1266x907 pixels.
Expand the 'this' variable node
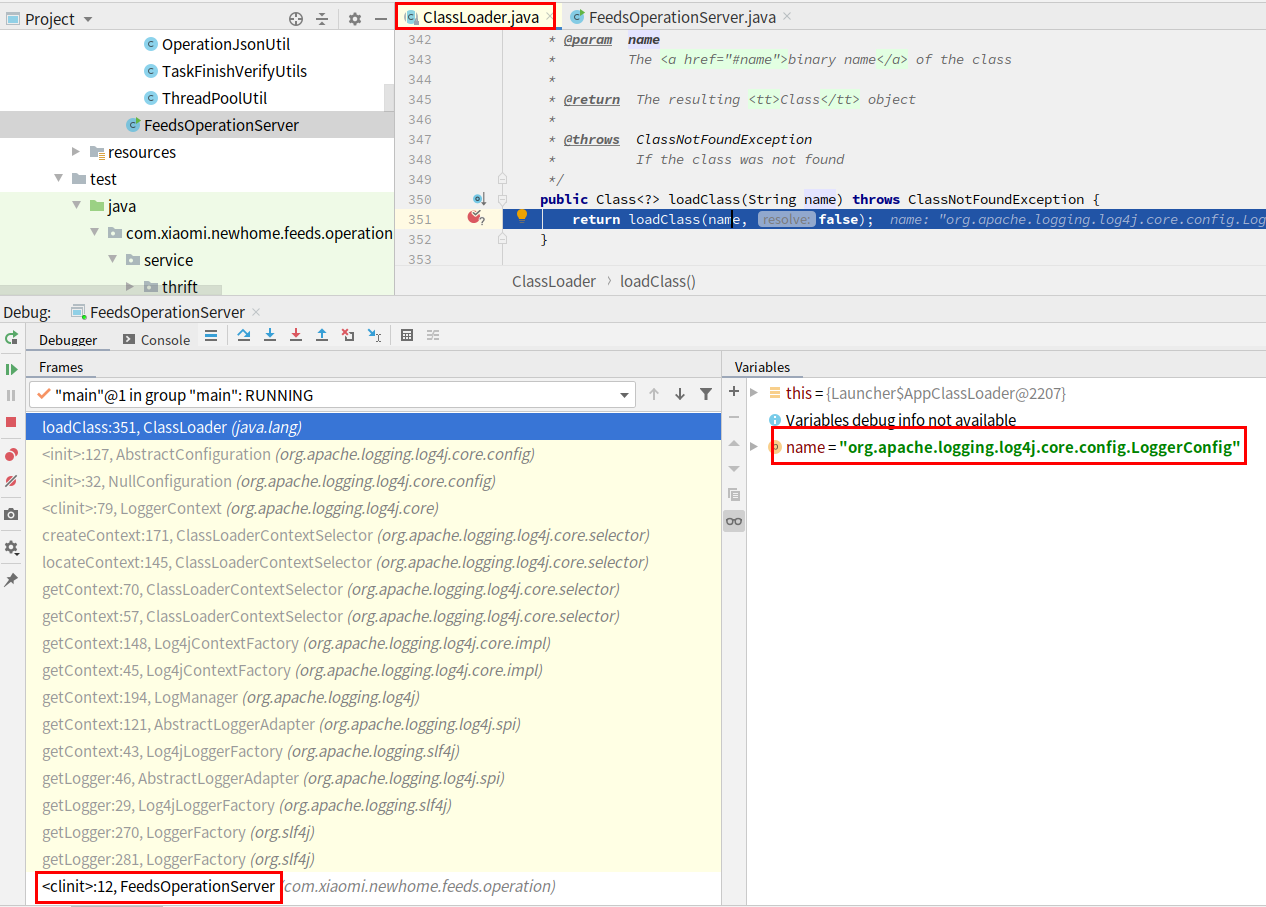tap(755, 393)
